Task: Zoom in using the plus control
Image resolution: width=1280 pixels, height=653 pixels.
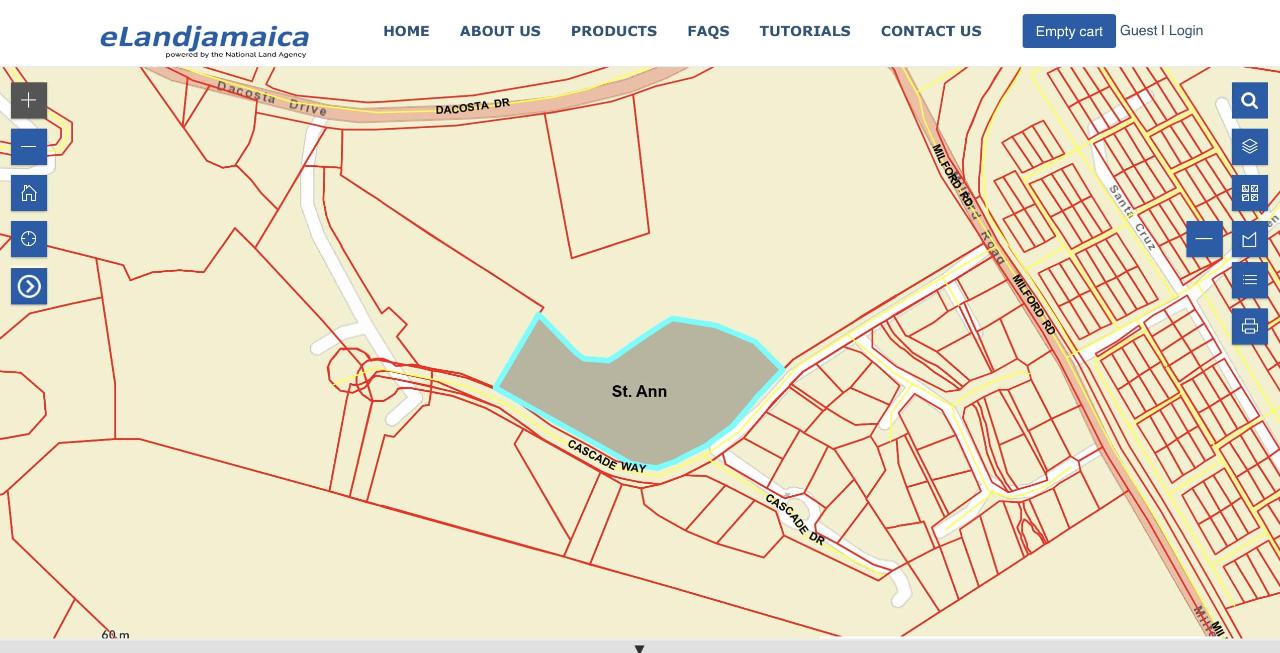Action: tap(28, 100)
